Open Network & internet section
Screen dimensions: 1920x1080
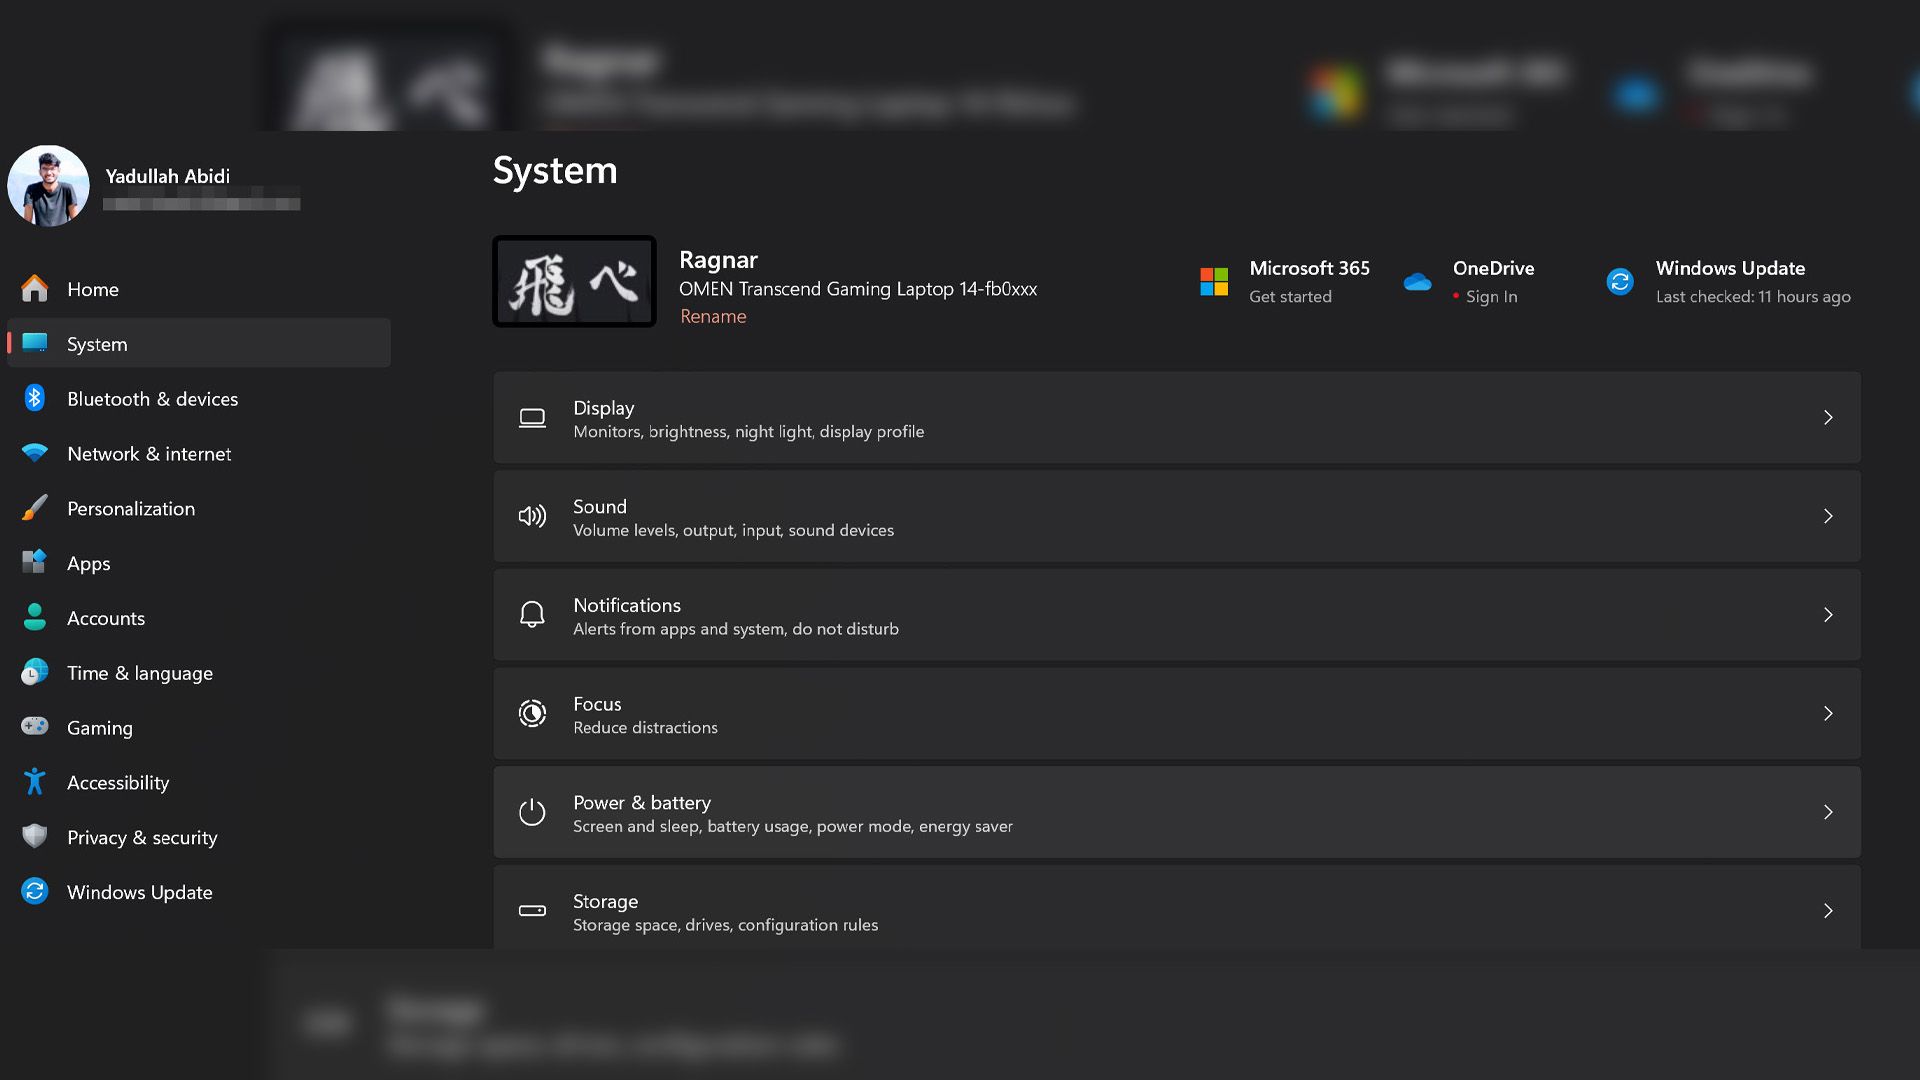(x=199, y=453)
